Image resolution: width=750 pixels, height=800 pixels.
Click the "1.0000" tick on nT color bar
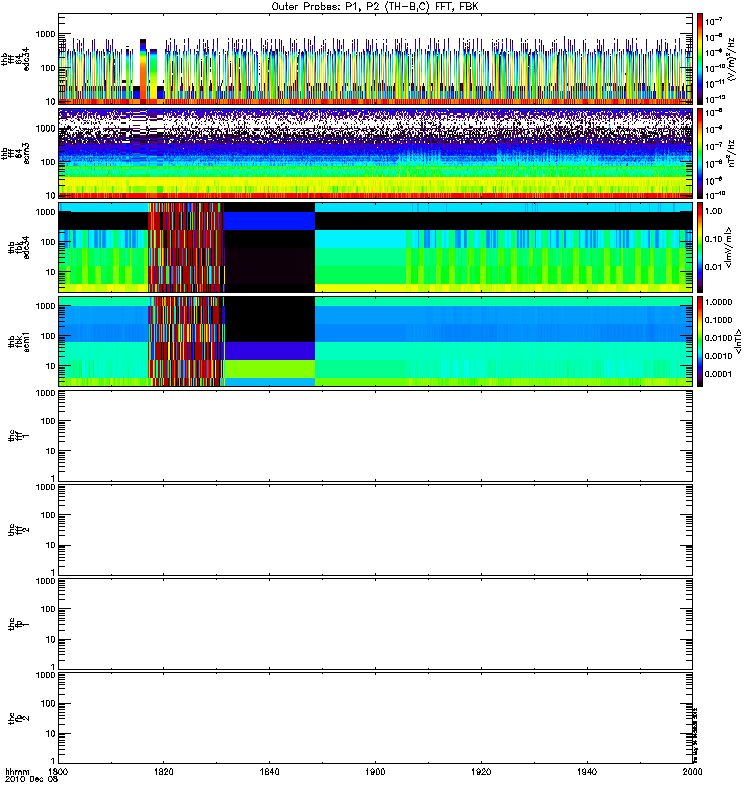click(718, 302)
